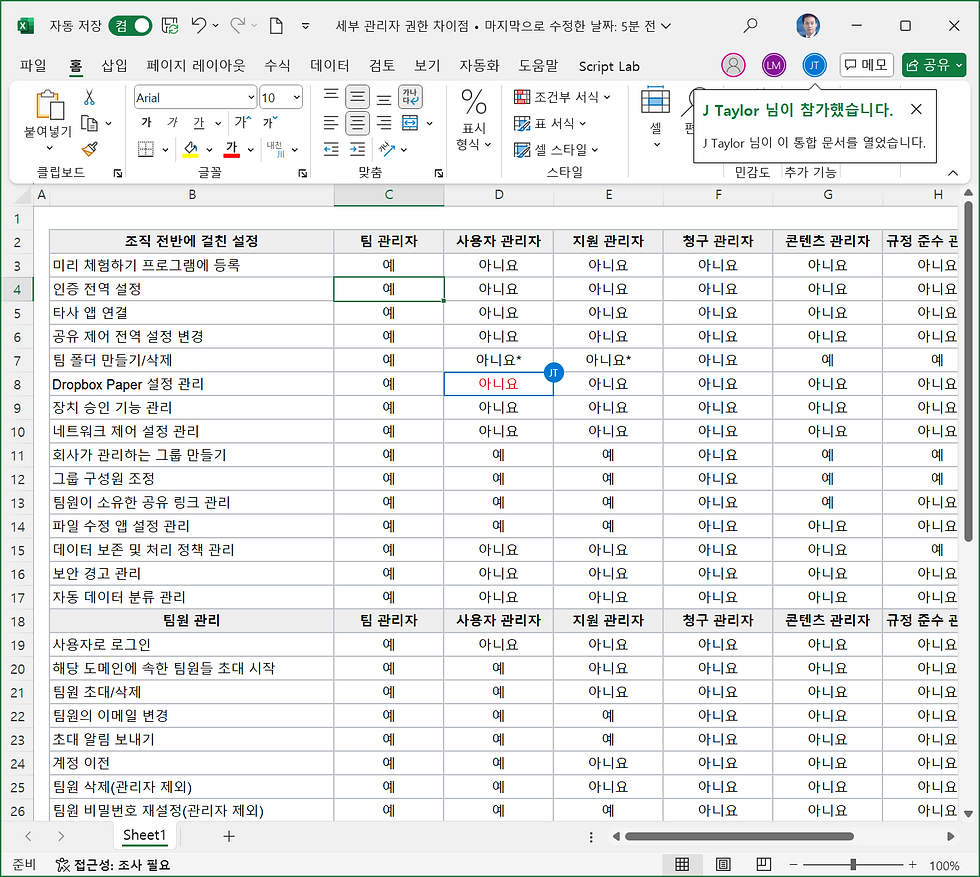Toggle Italic formatting
980x877 pixels.
172,123
